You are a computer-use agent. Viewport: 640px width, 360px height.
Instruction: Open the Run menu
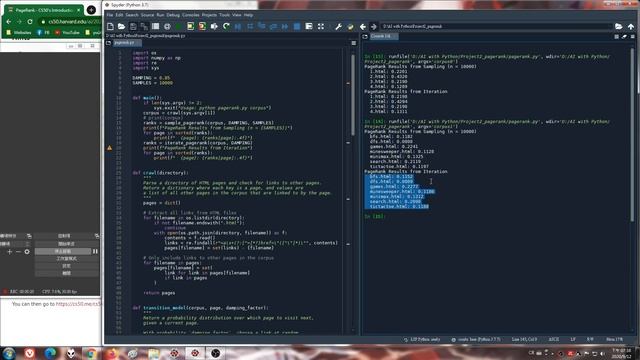[160, 15]
